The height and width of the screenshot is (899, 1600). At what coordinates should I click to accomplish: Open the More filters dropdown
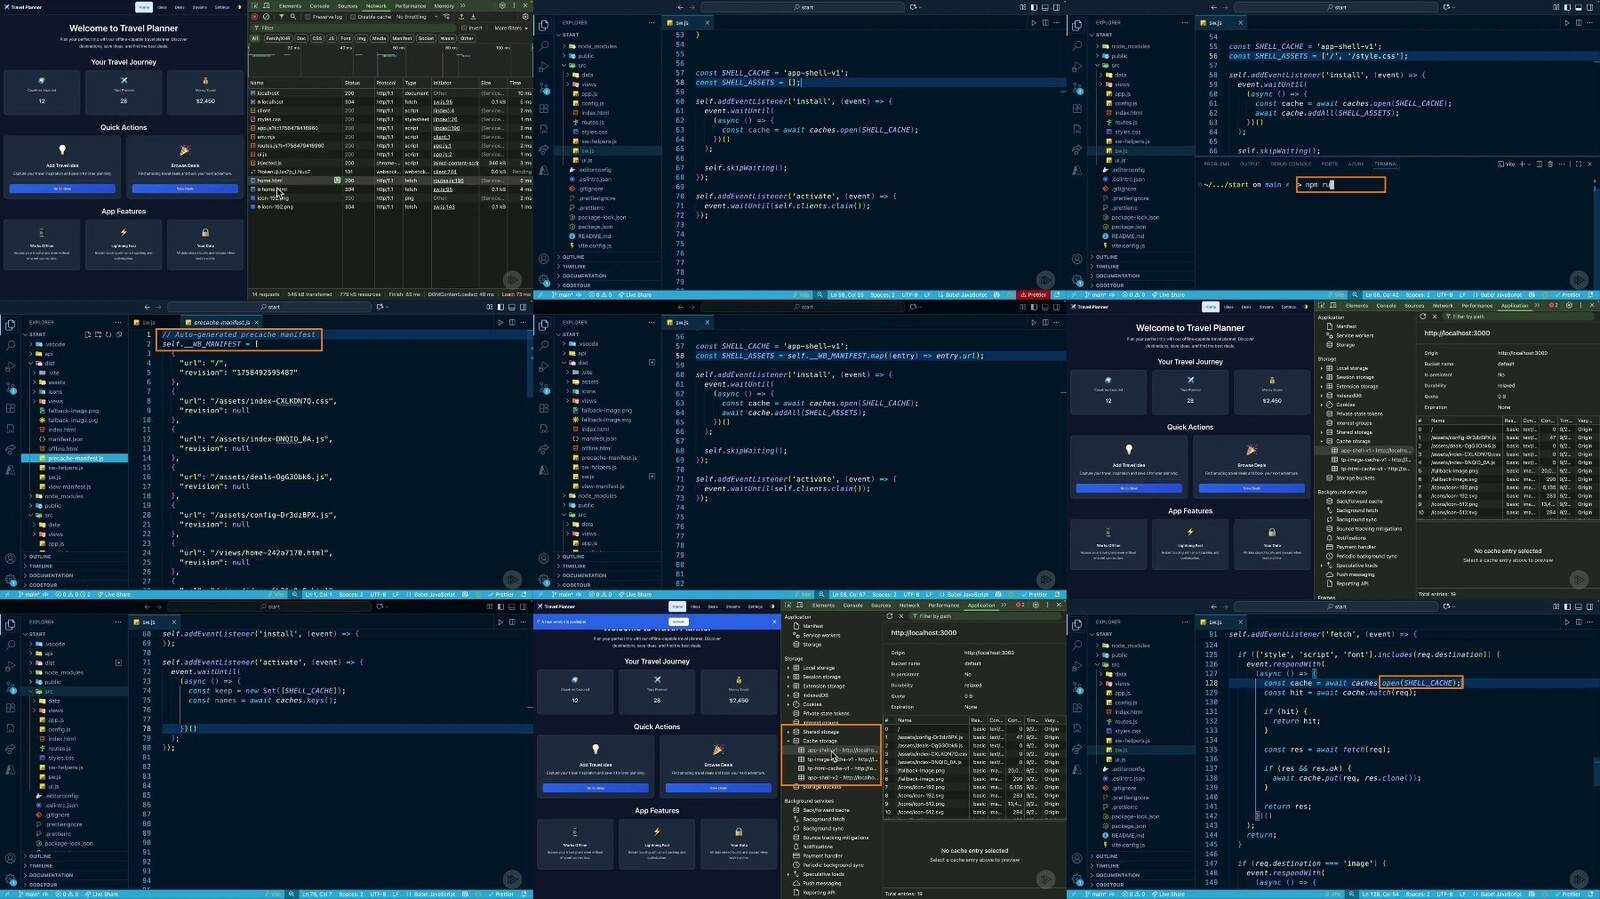tap(510, 28)
